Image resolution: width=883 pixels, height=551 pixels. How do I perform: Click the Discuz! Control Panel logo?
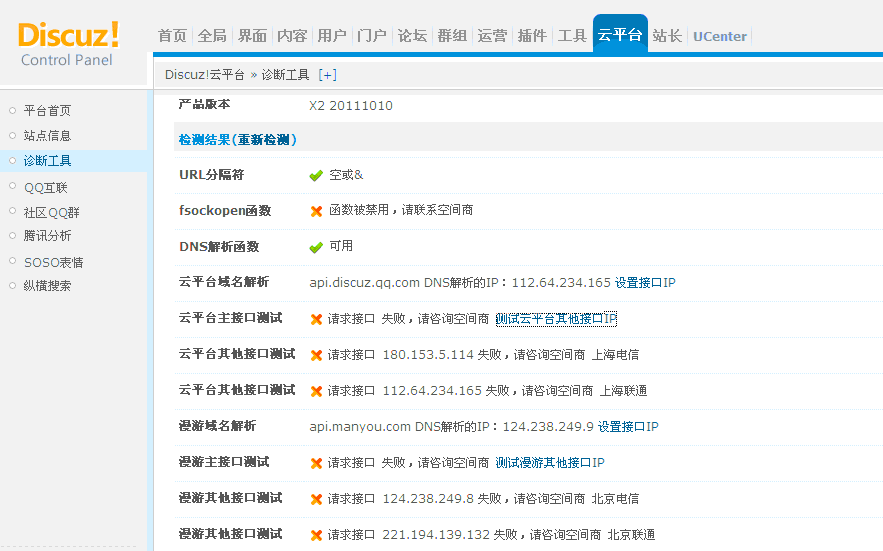(x=68, y=44)
